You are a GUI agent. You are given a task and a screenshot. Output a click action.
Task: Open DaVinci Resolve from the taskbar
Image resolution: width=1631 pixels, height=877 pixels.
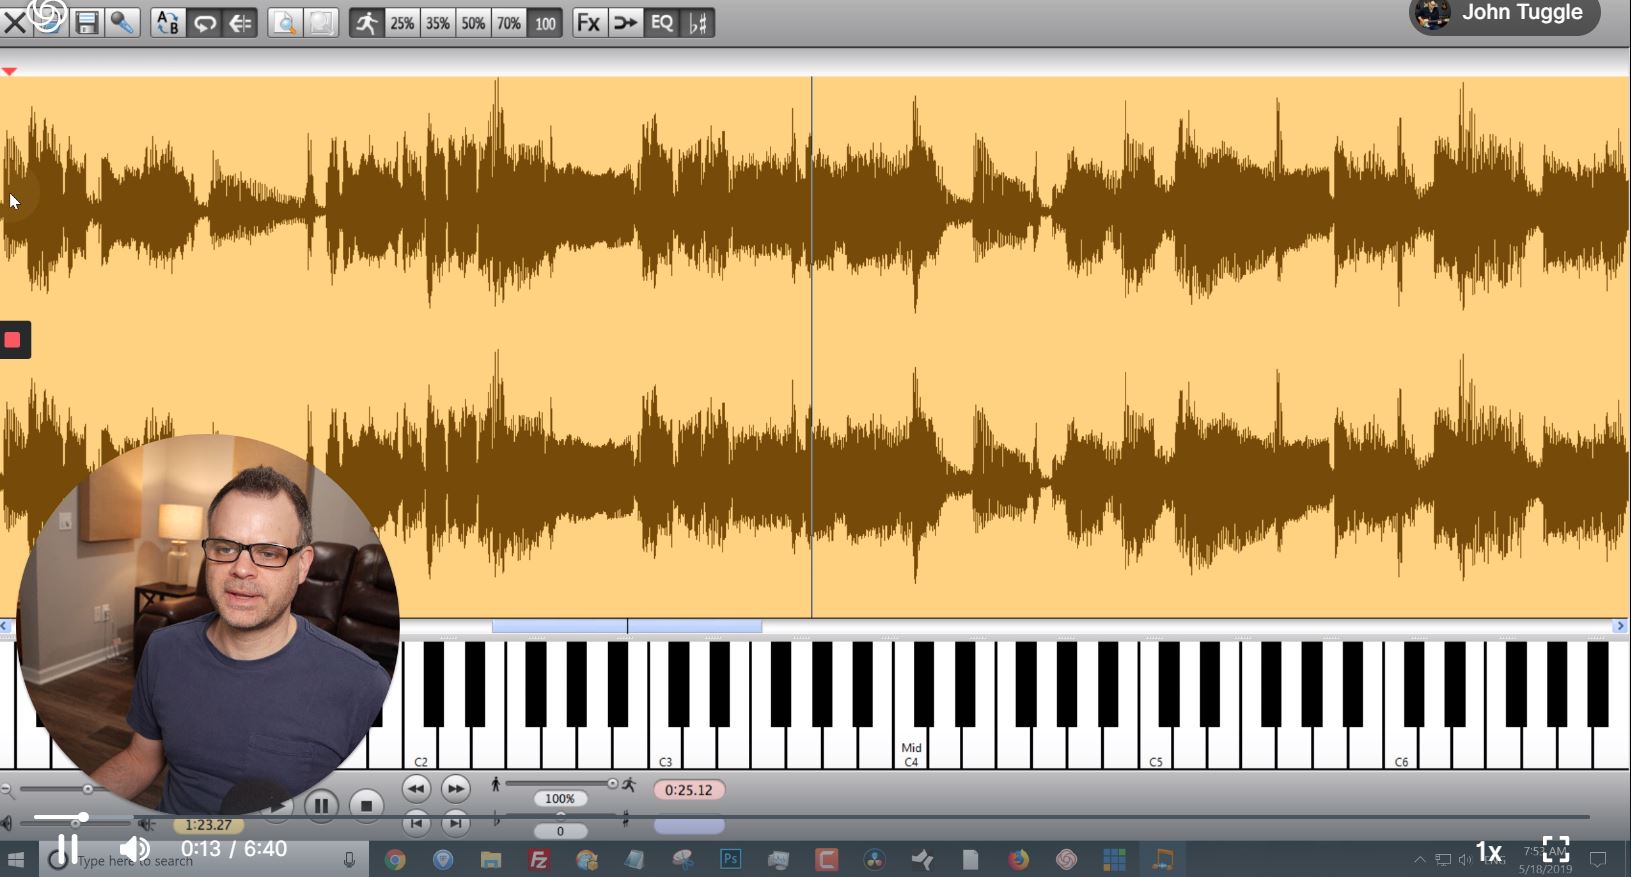pyautogui.click(x=874, y=860)
